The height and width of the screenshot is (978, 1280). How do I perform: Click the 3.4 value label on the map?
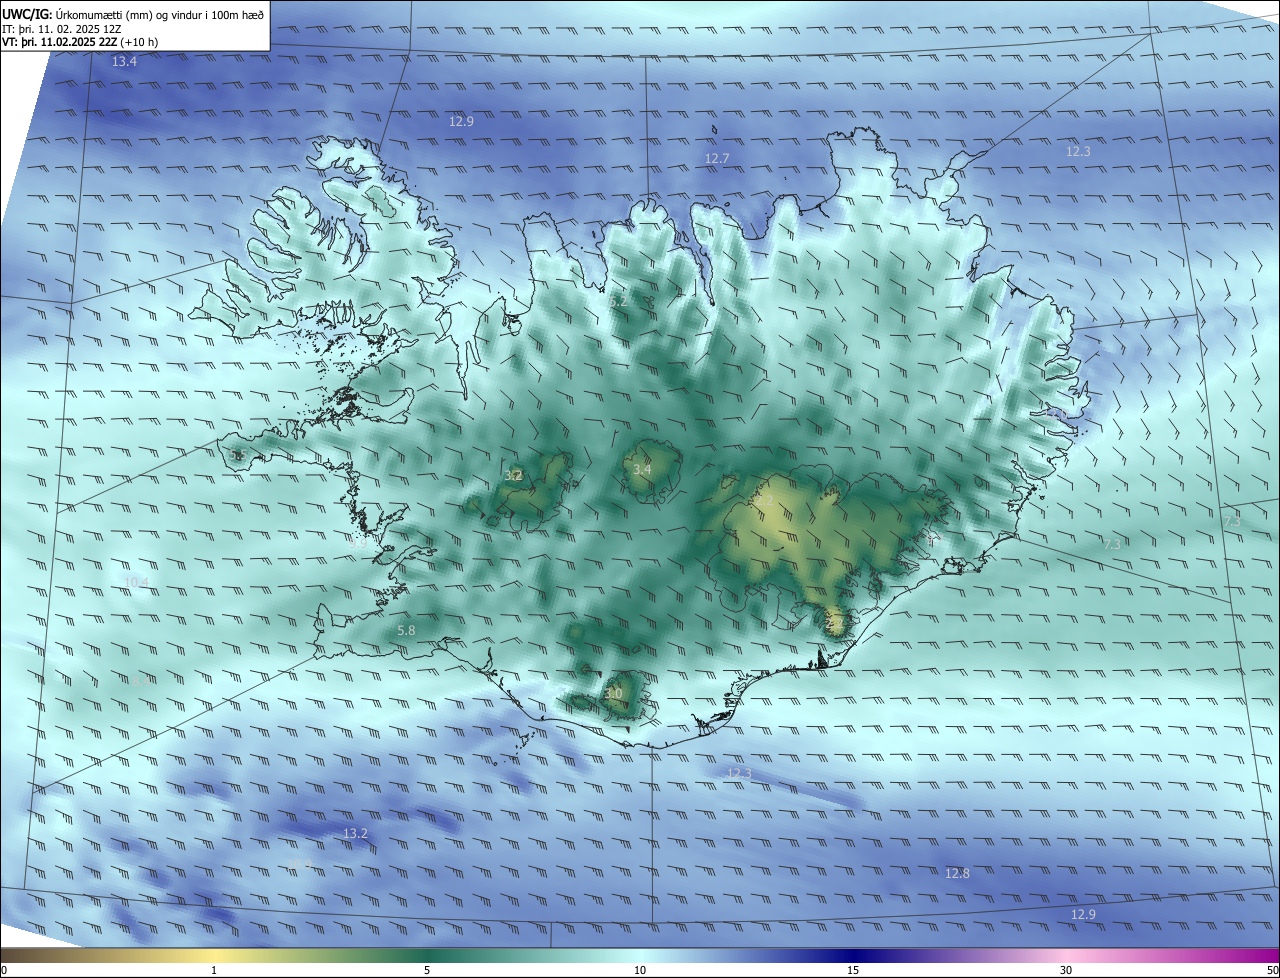point(642,470)
